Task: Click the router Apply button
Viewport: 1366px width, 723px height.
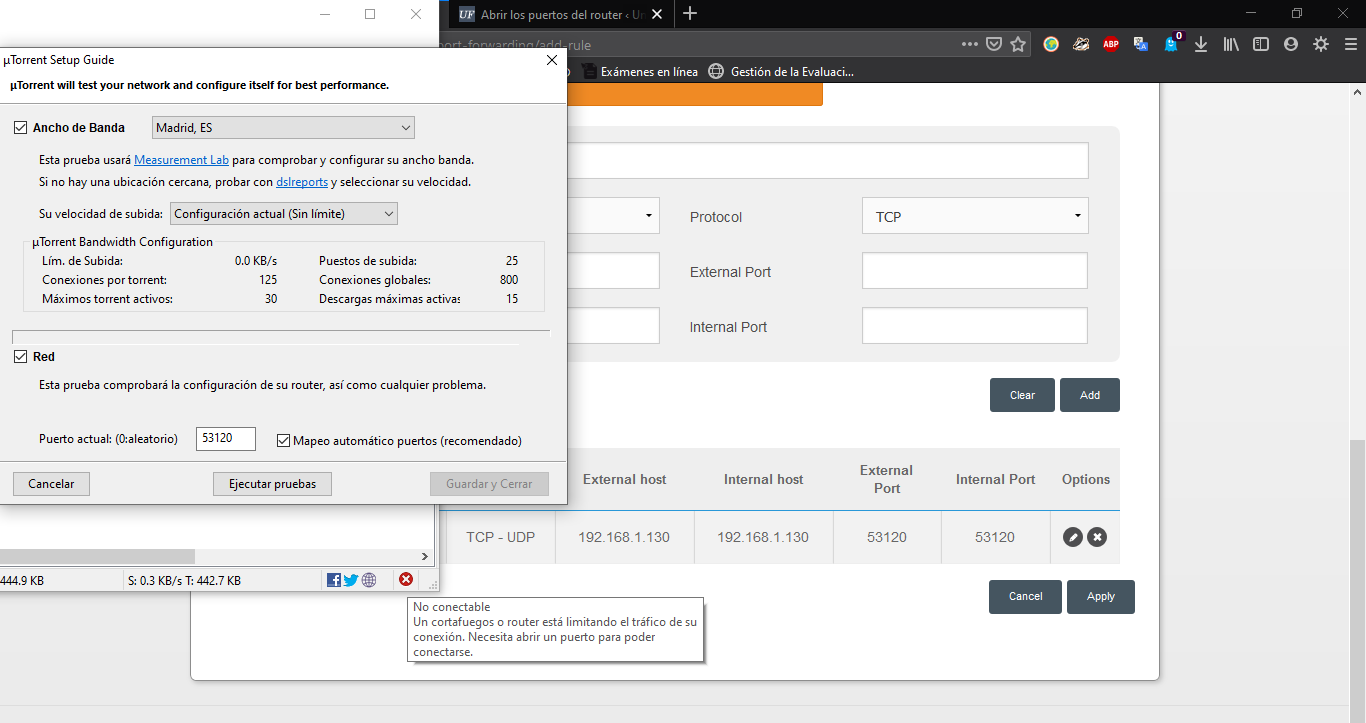Action: pos(1101,597)
